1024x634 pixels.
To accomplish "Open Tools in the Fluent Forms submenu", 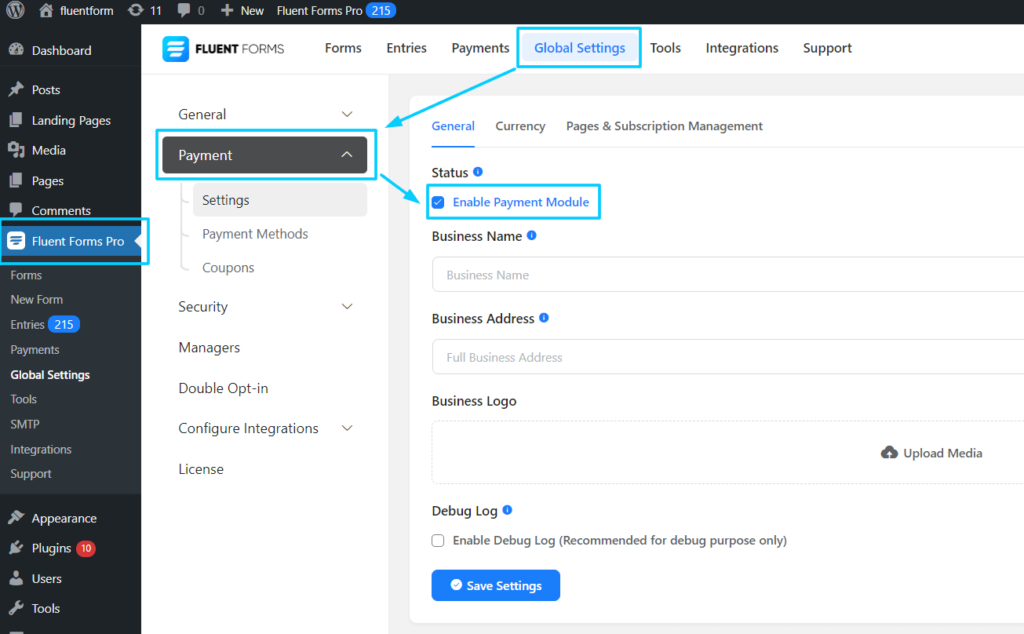I will tap(24, 400).
